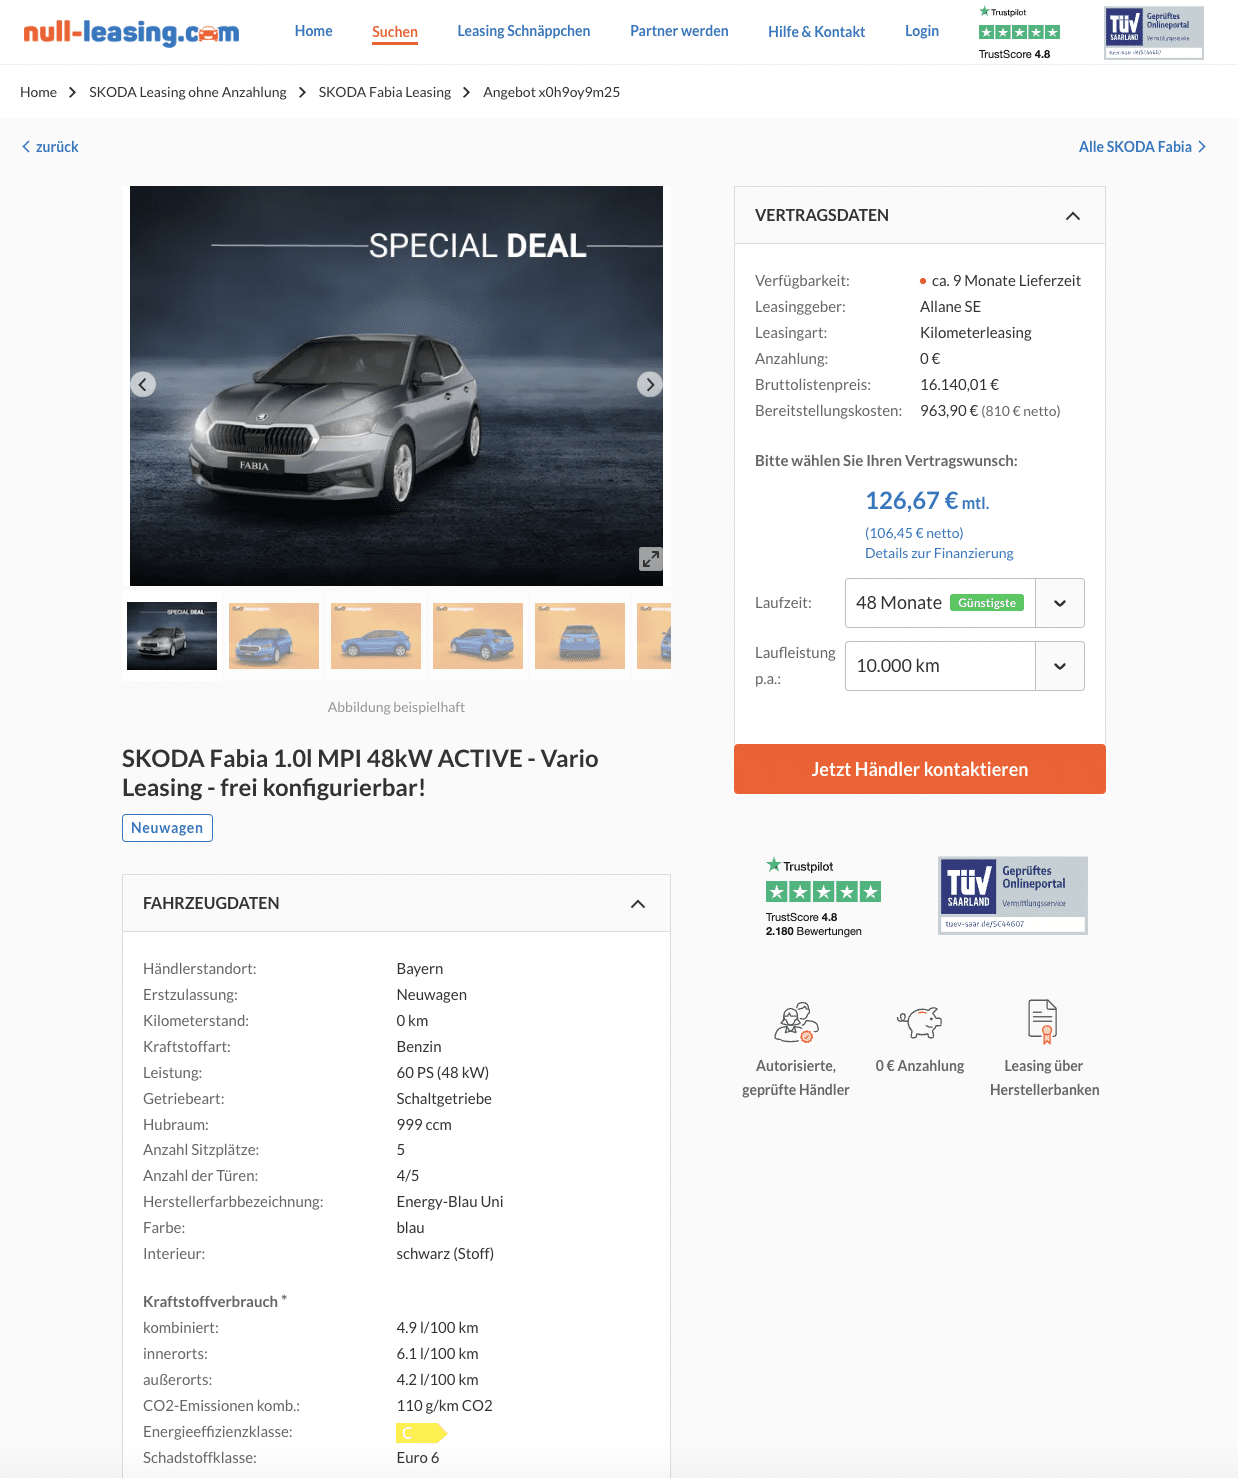1238x1478 pixels.
Task: Click Login in navigation
Action: pyautogui.click(x=922, y=31)
